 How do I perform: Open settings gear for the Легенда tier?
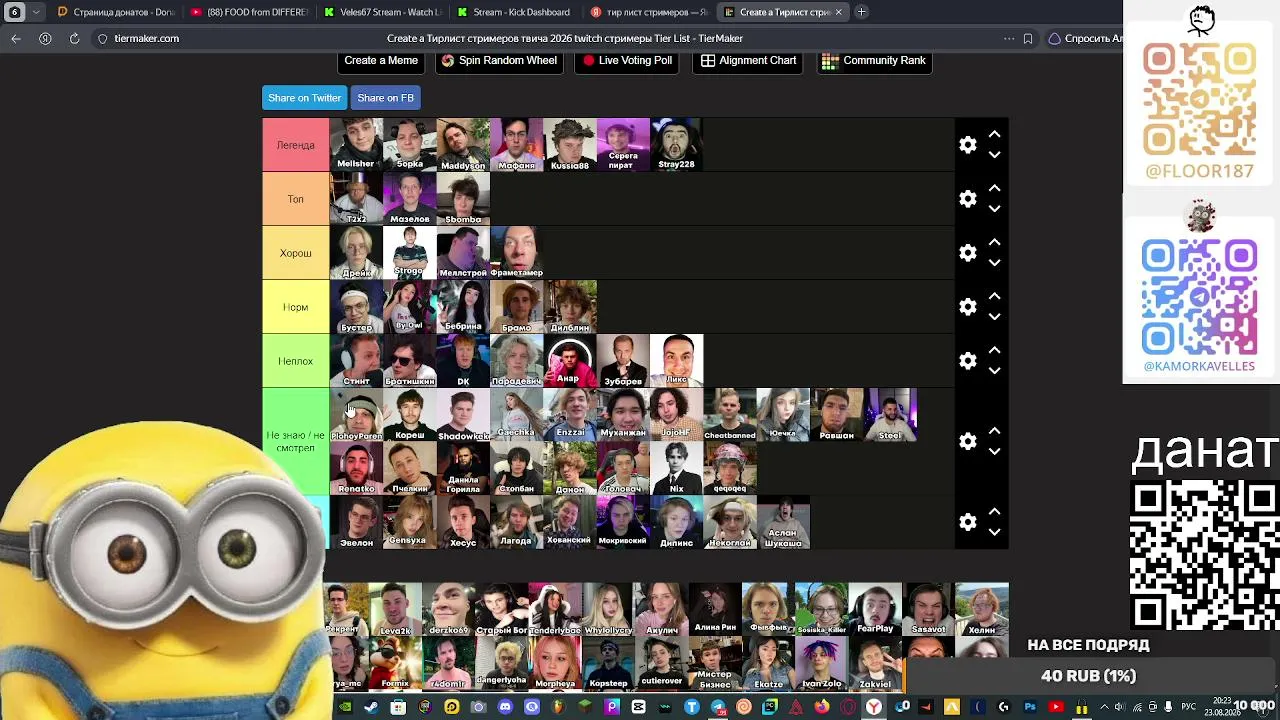[x=968, y=145]
